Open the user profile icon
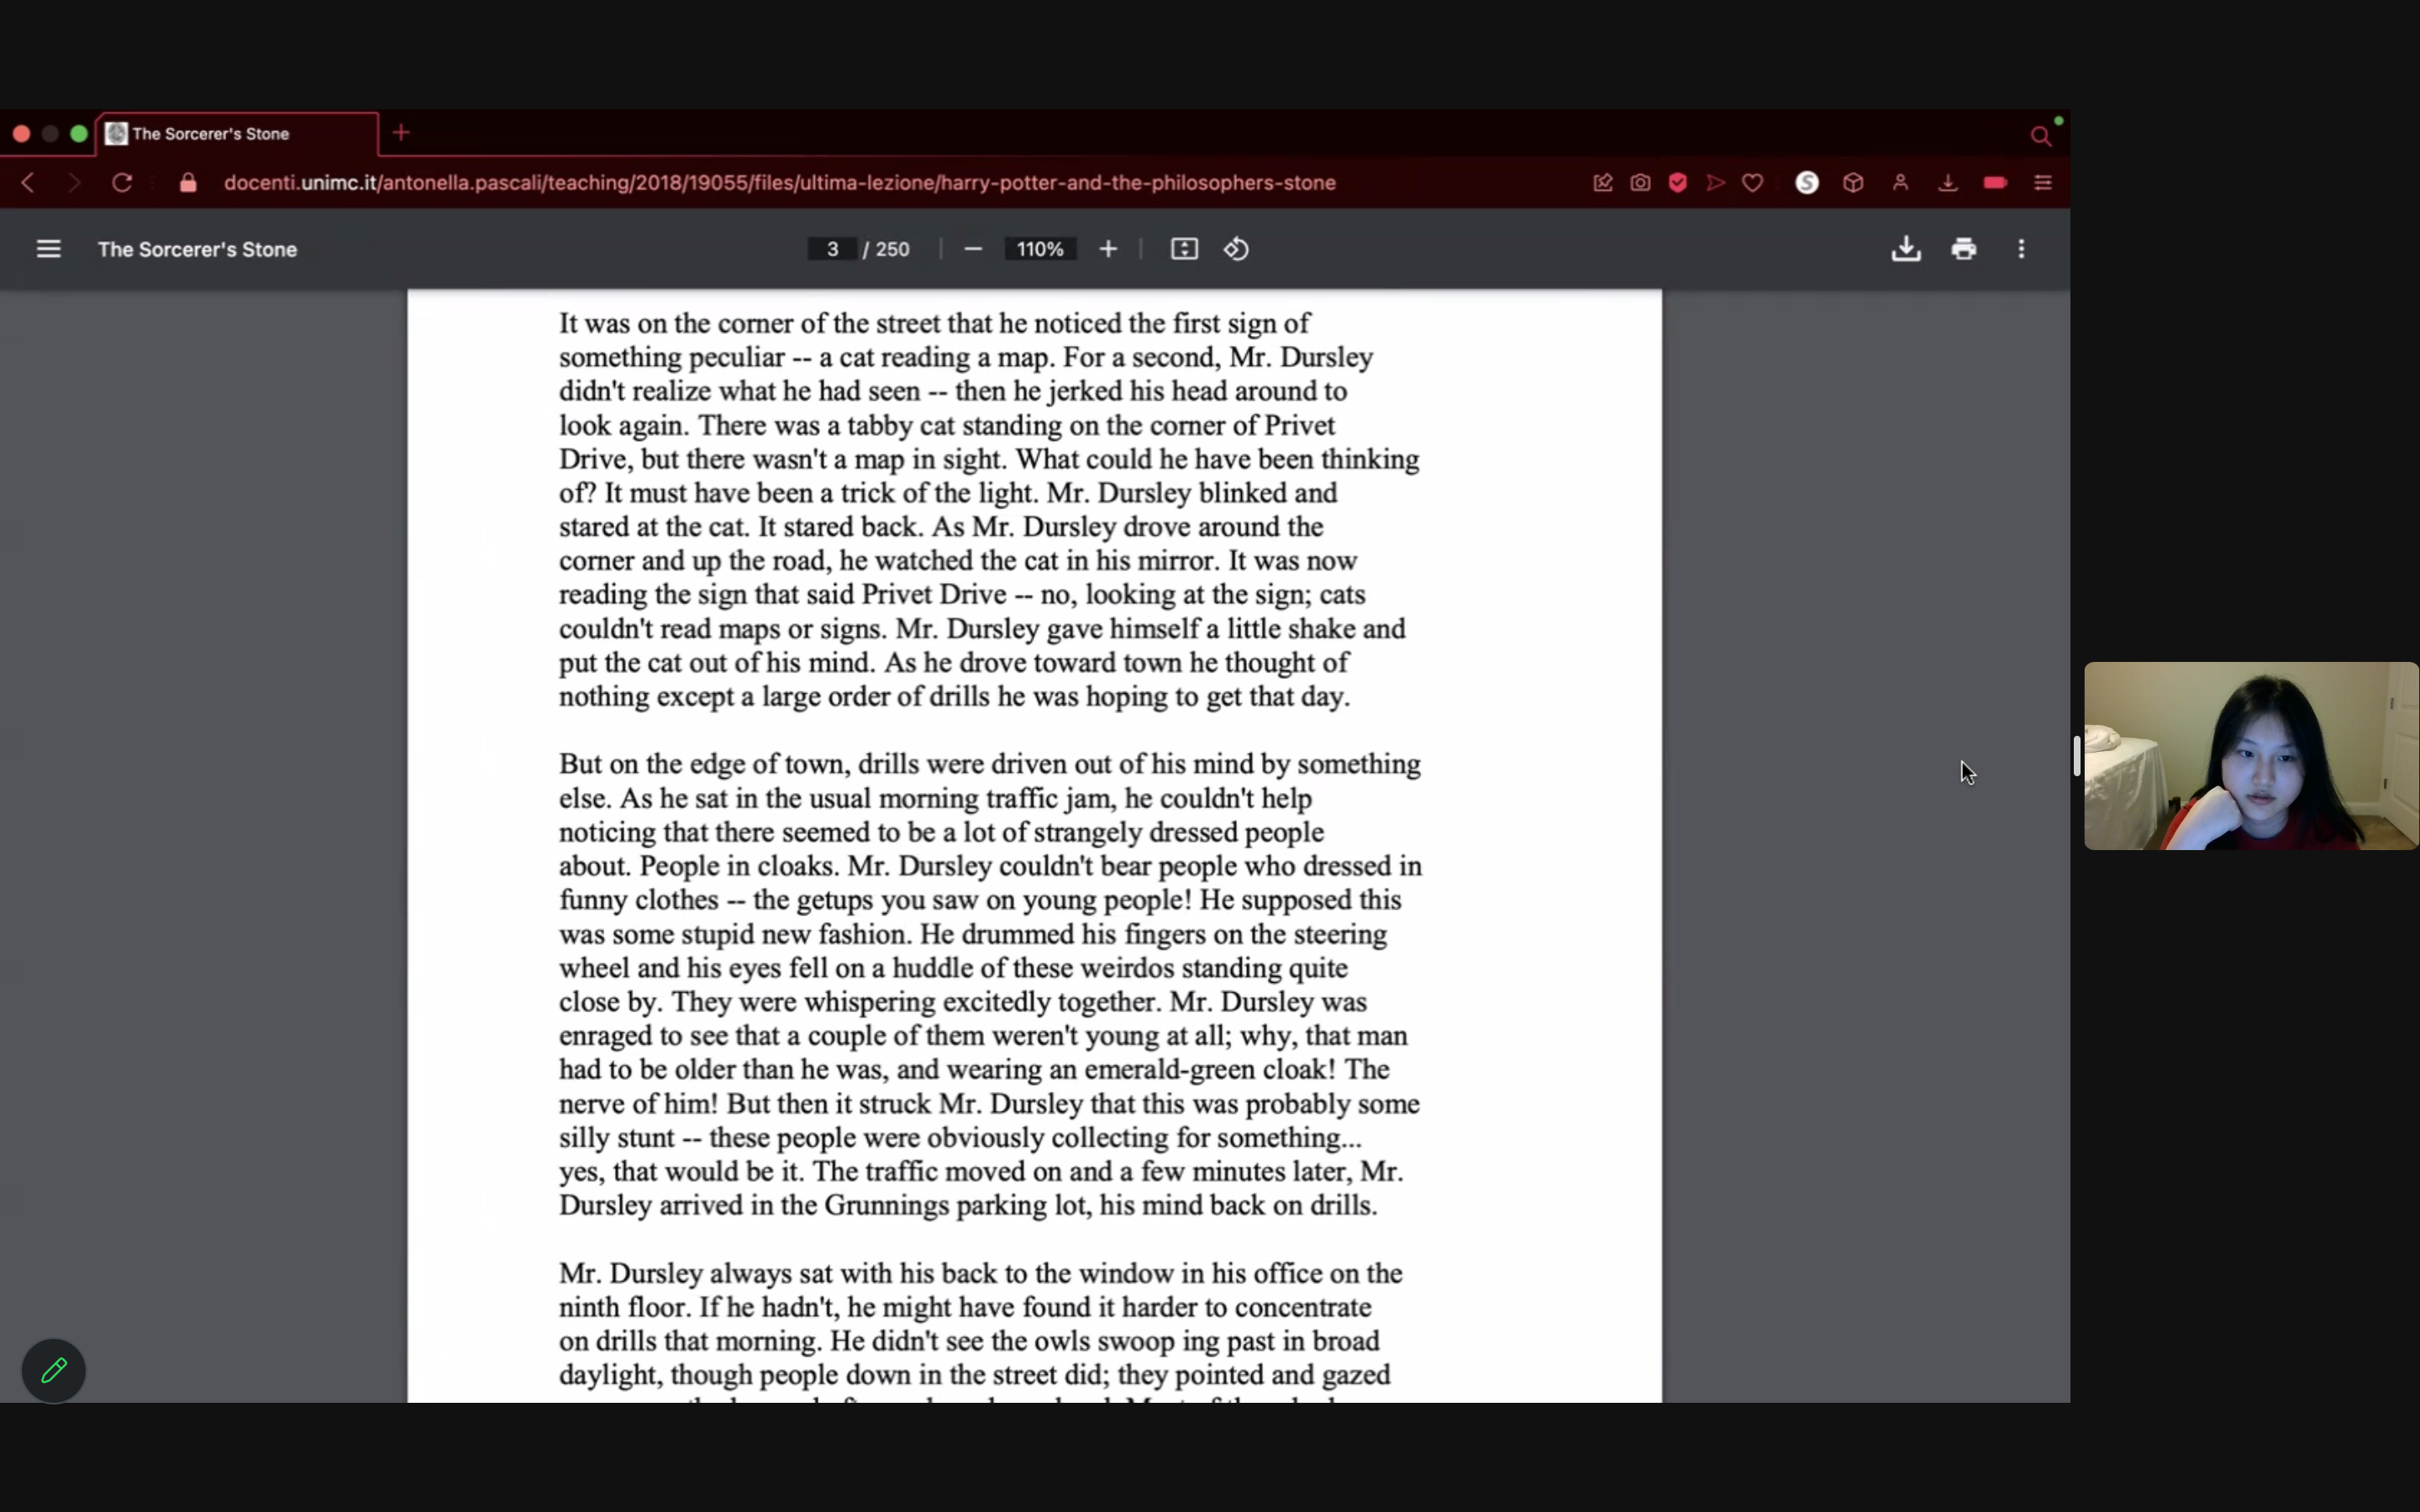 [1901, 183]
